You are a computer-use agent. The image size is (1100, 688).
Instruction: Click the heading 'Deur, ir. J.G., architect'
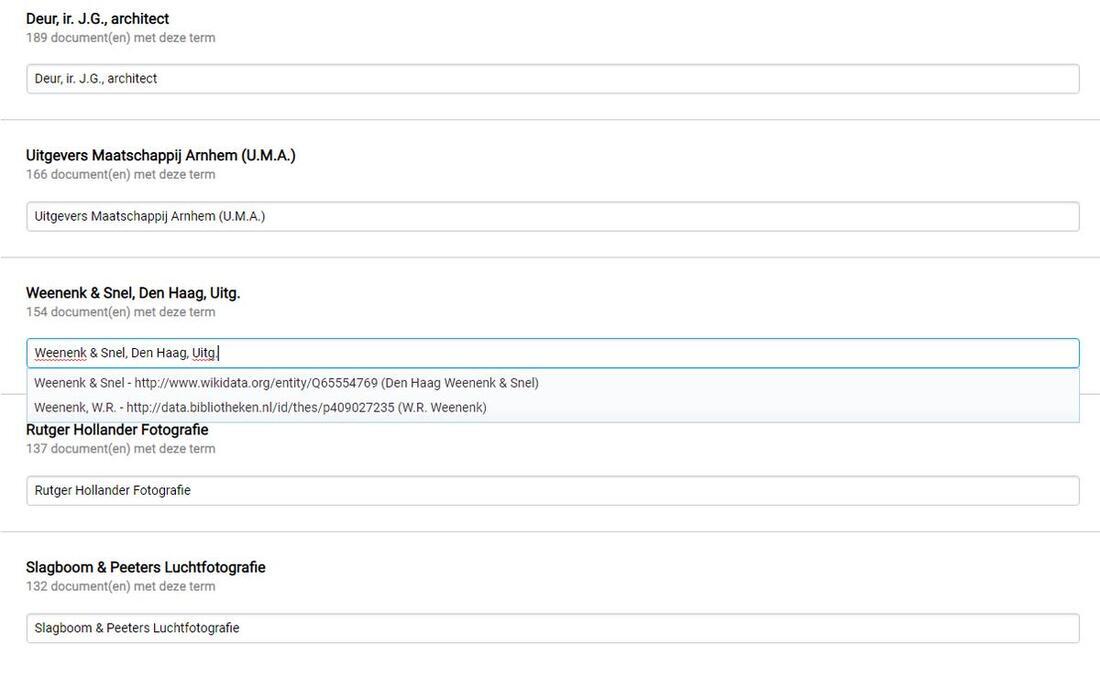pyautogui.click(x=98, y=19)
